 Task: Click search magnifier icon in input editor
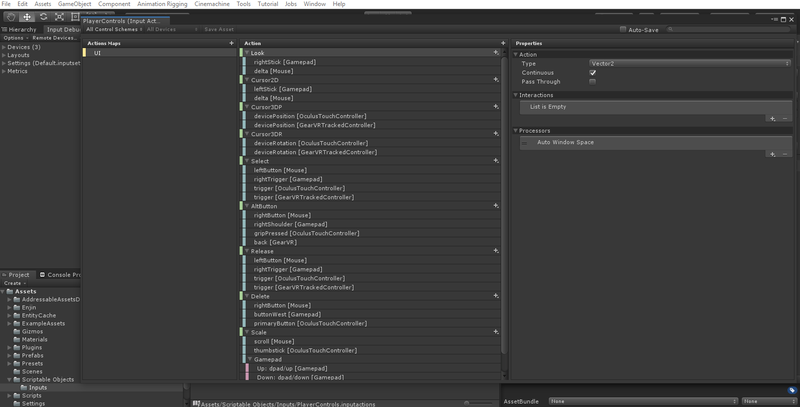(670, 30)
